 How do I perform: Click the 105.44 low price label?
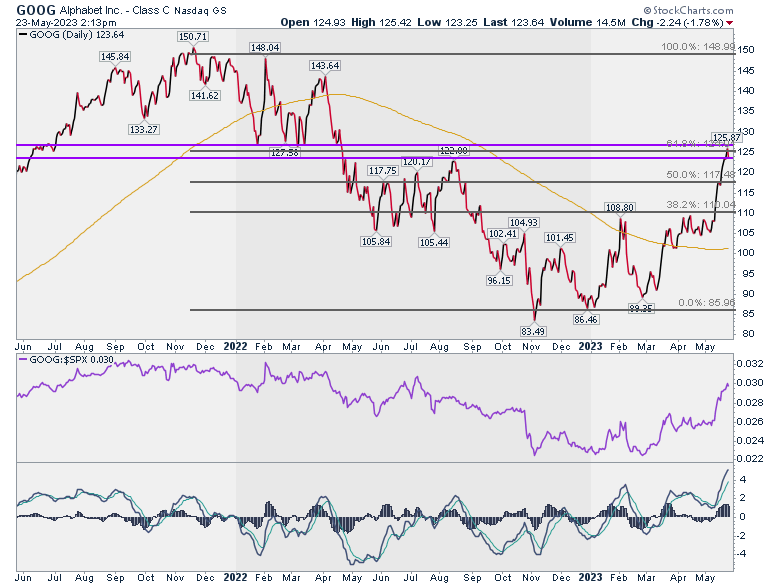[x=434, y=242]
